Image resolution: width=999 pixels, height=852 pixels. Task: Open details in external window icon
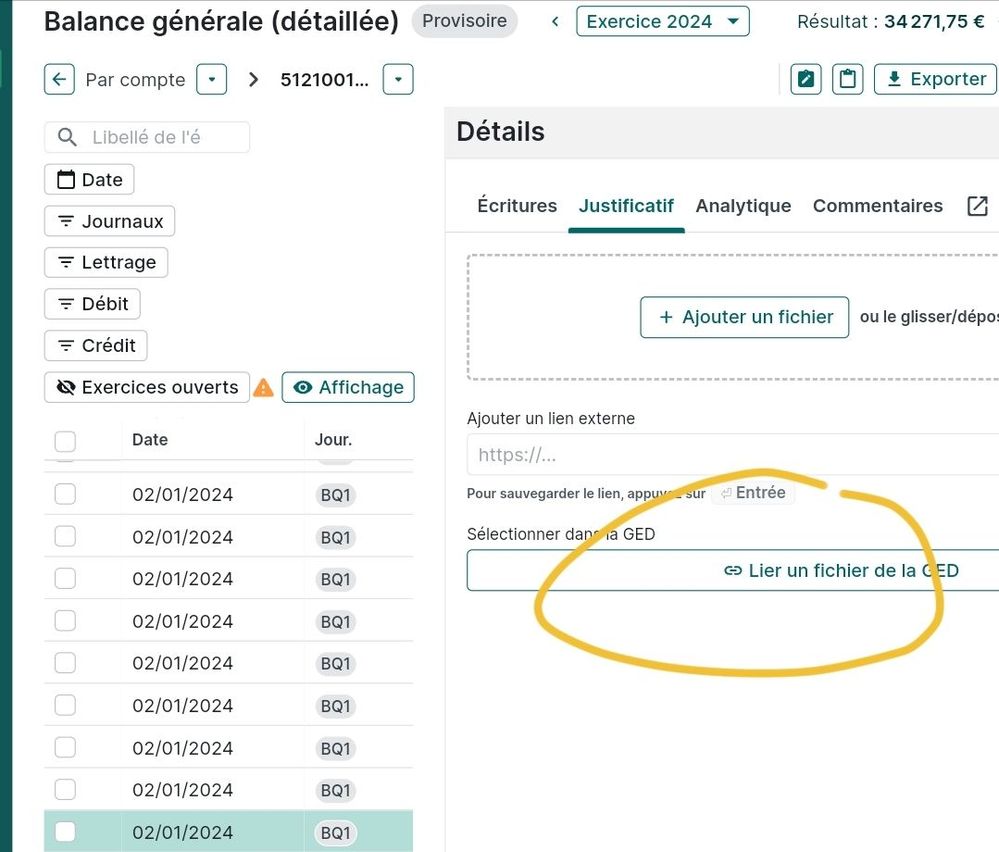977,206
